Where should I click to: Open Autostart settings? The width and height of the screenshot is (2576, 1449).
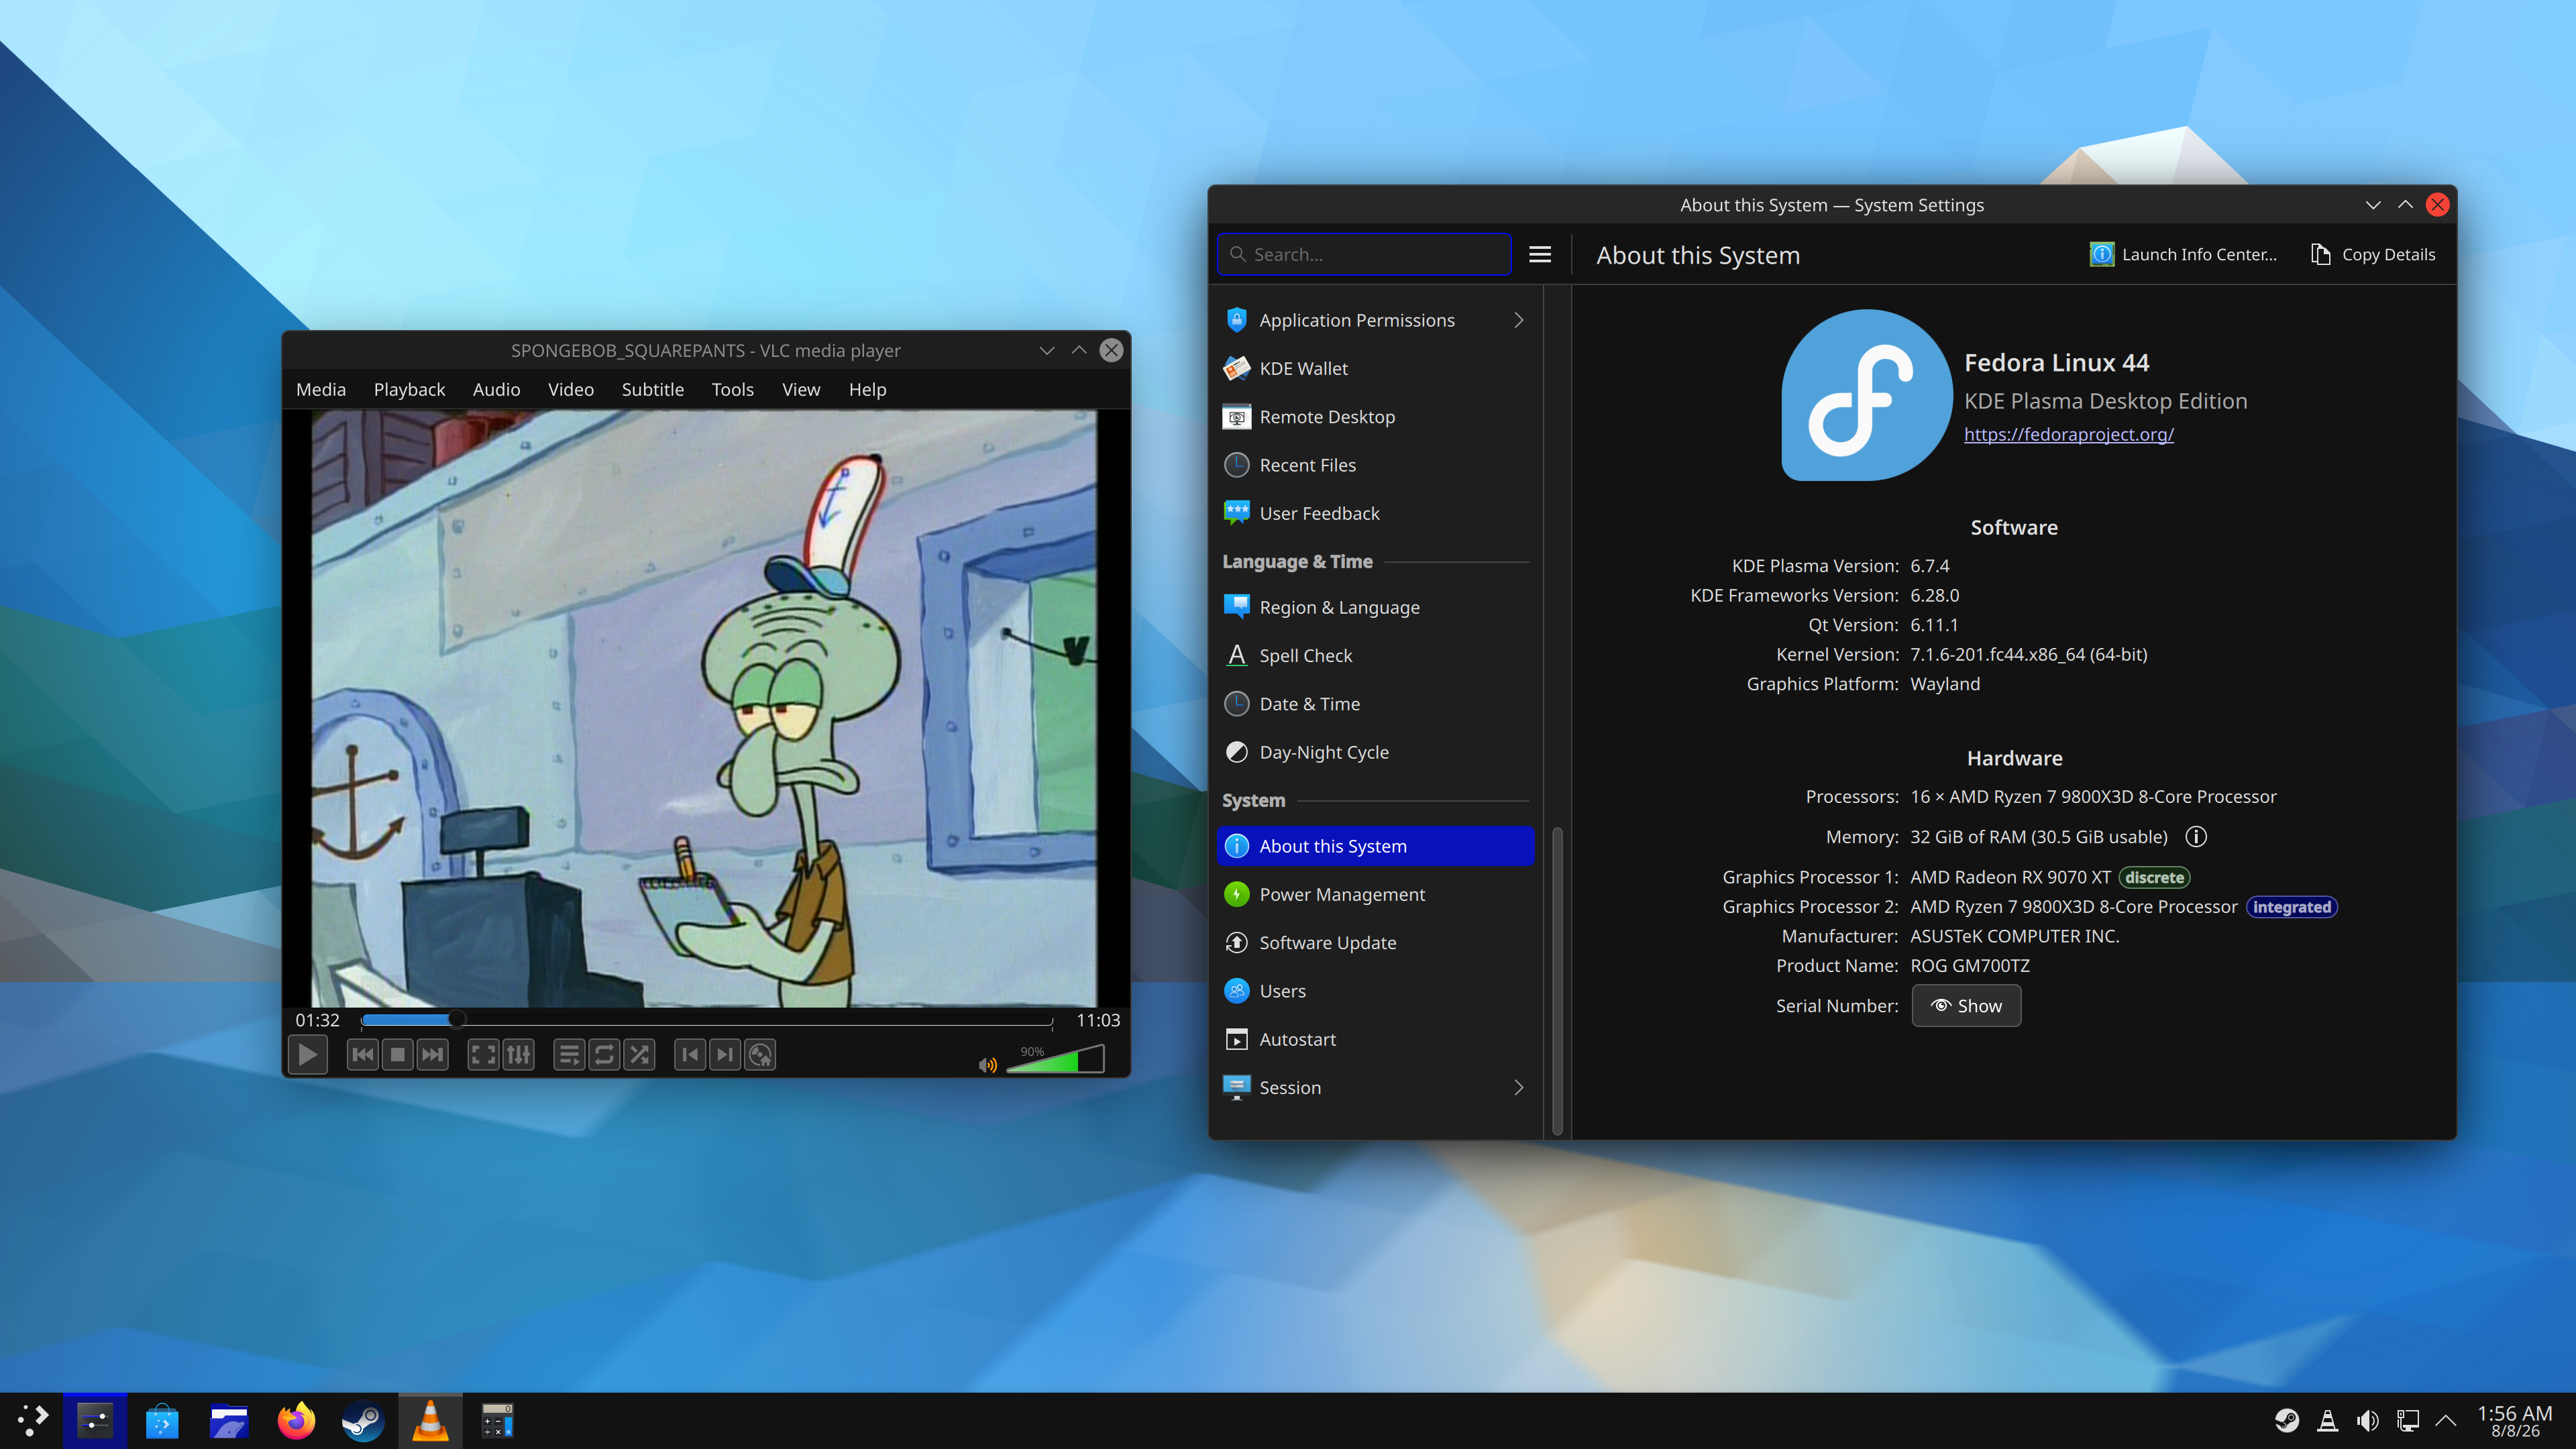[x=1376, y=1039]
